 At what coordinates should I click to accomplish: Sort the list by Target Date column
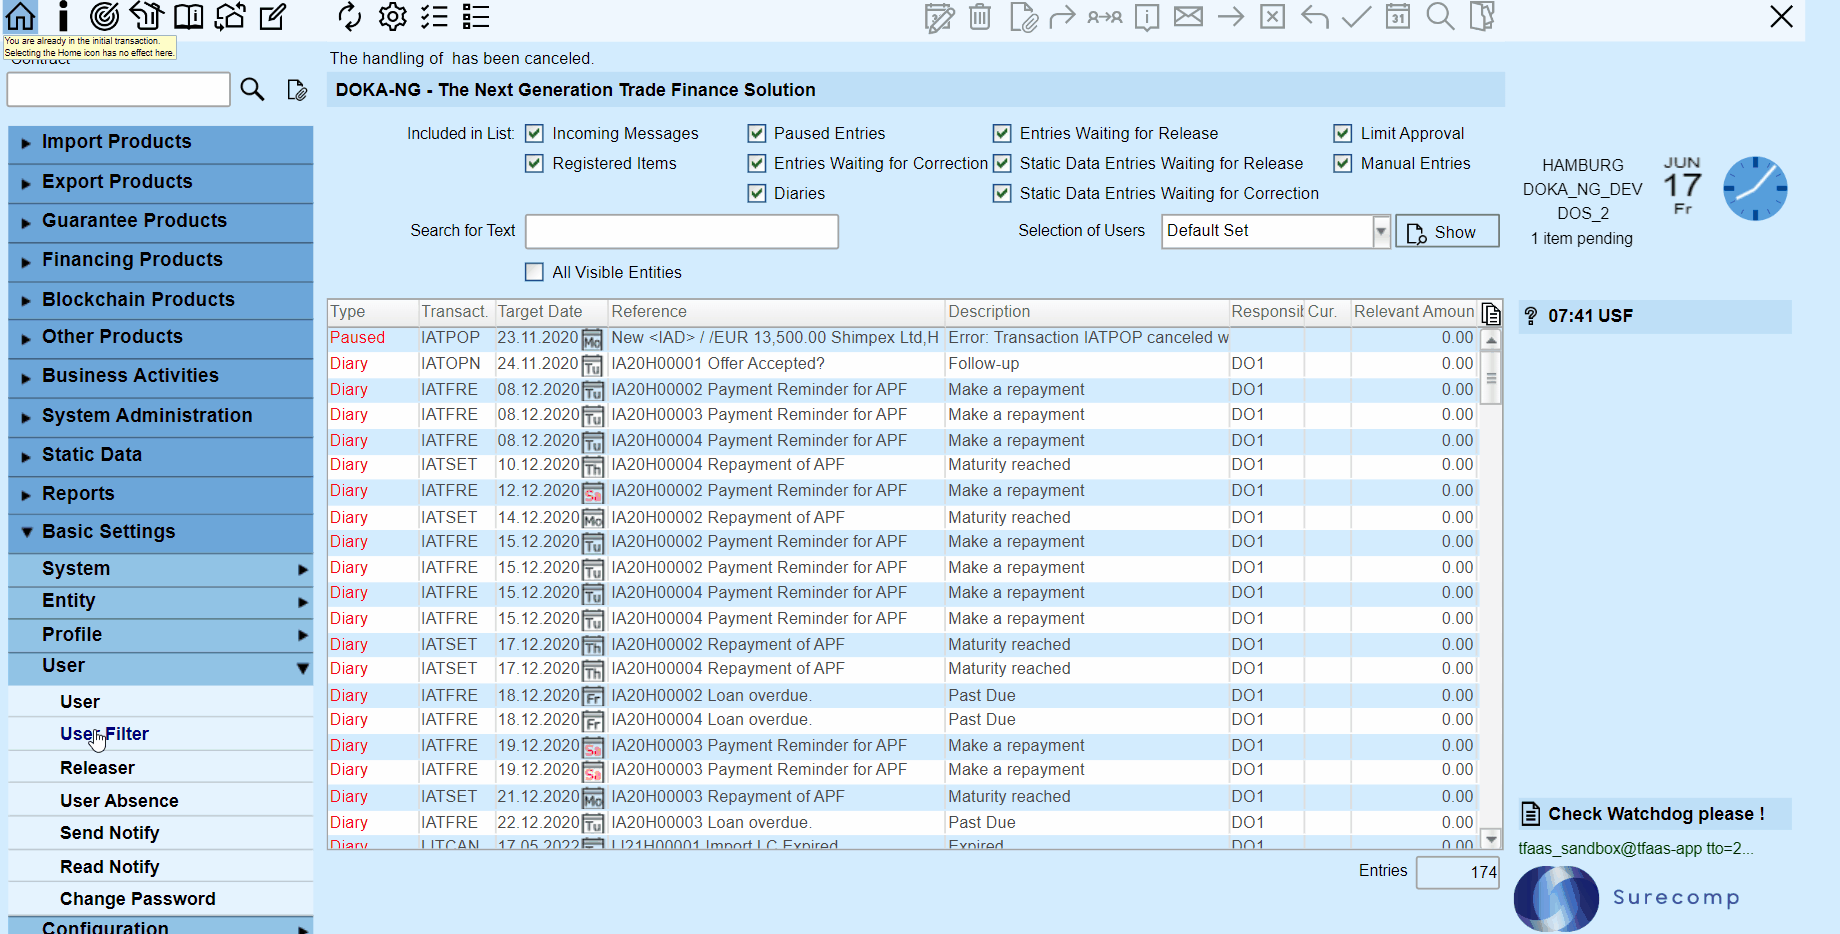[x=550, y=312]
